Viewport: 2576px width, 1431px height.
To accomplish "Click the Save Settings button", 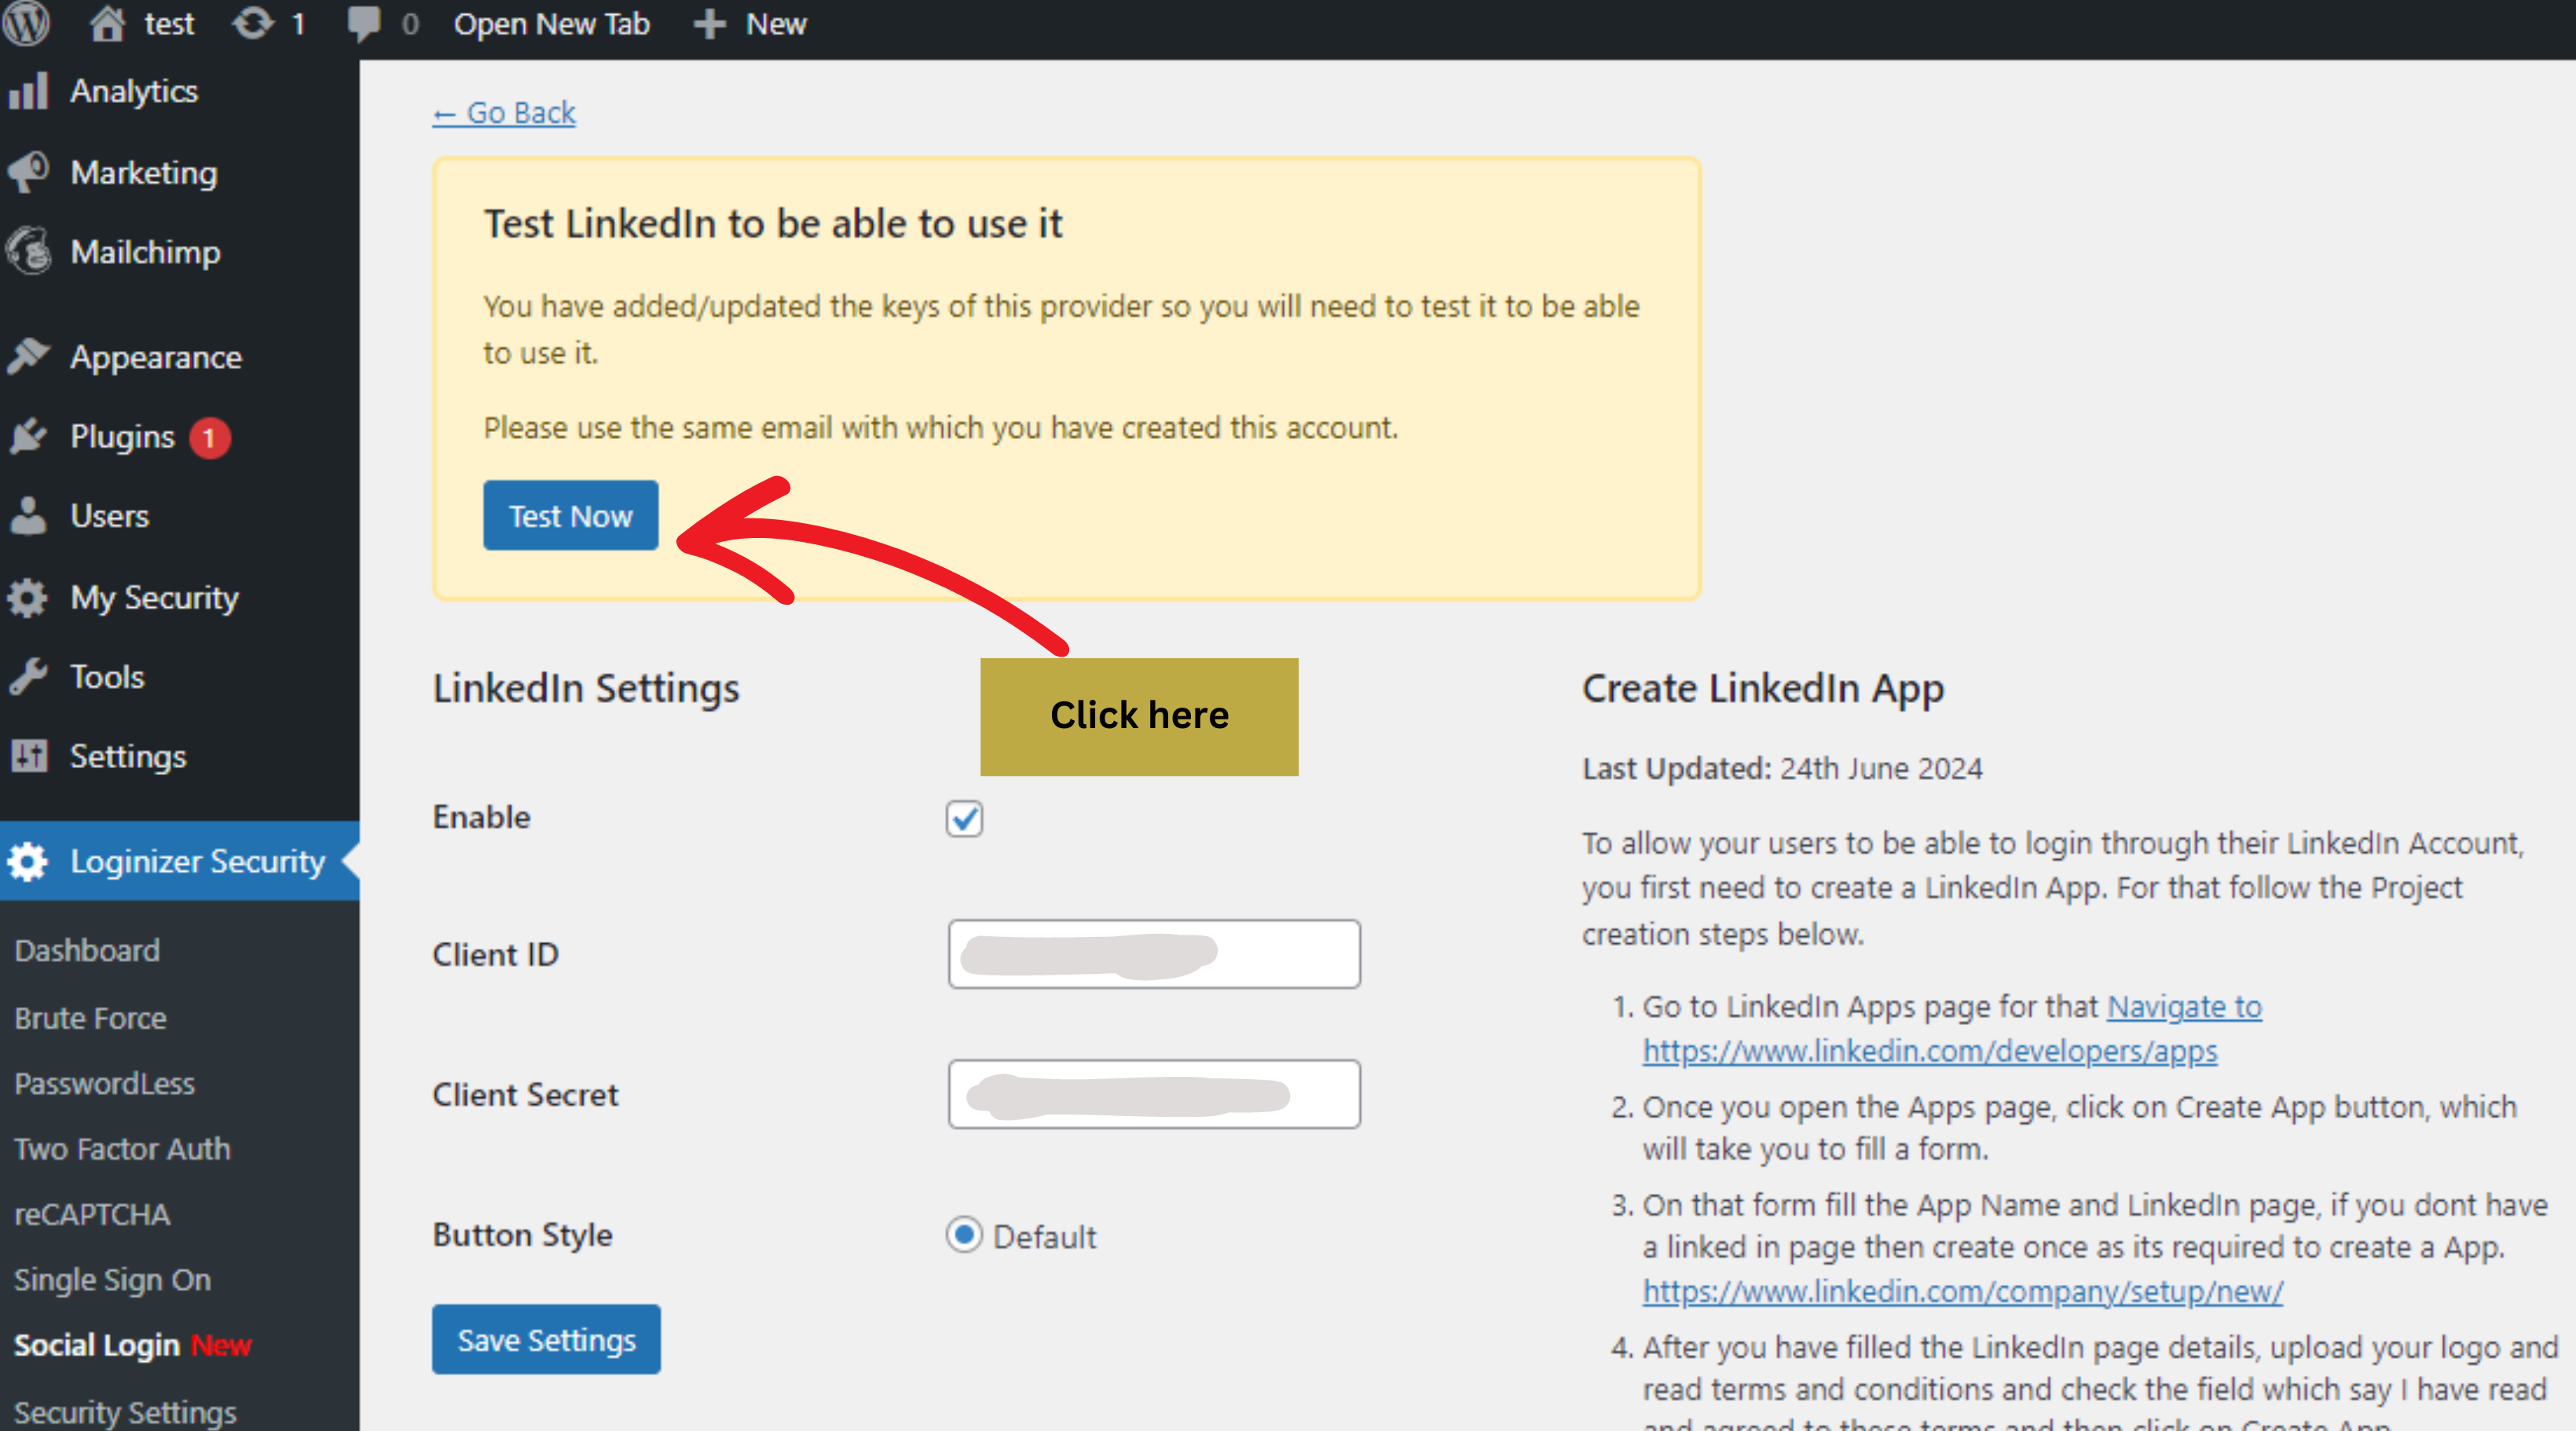I will tap(546, 1339).
